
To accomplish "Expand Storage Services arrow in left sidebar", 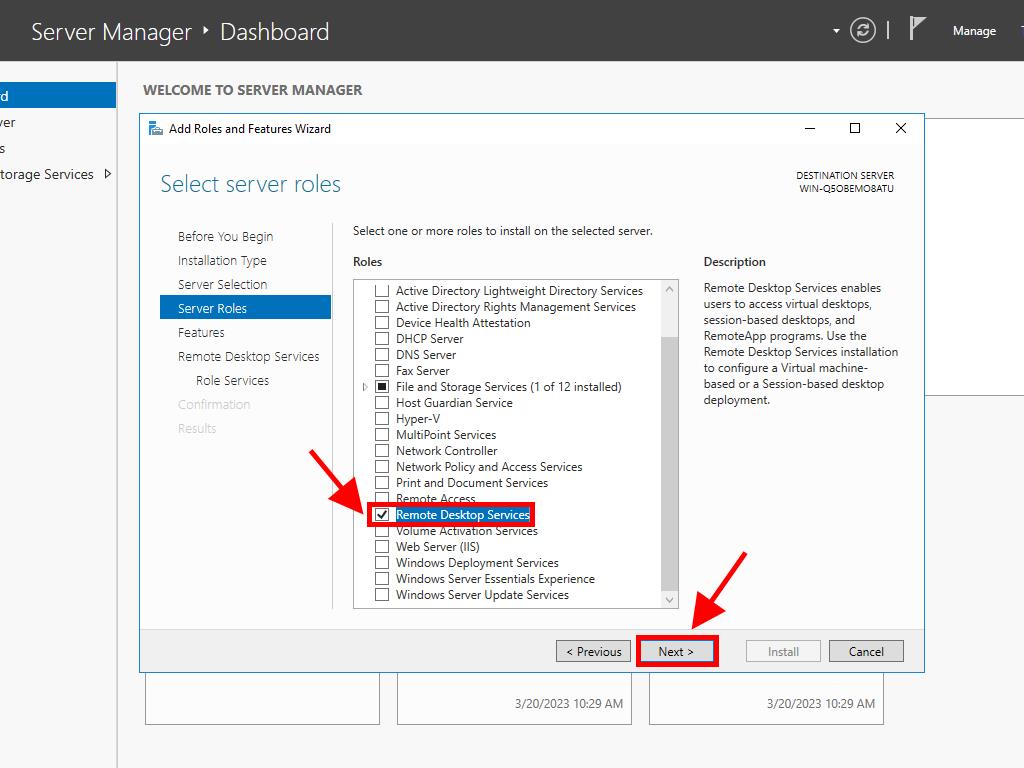I will point(108,174).
